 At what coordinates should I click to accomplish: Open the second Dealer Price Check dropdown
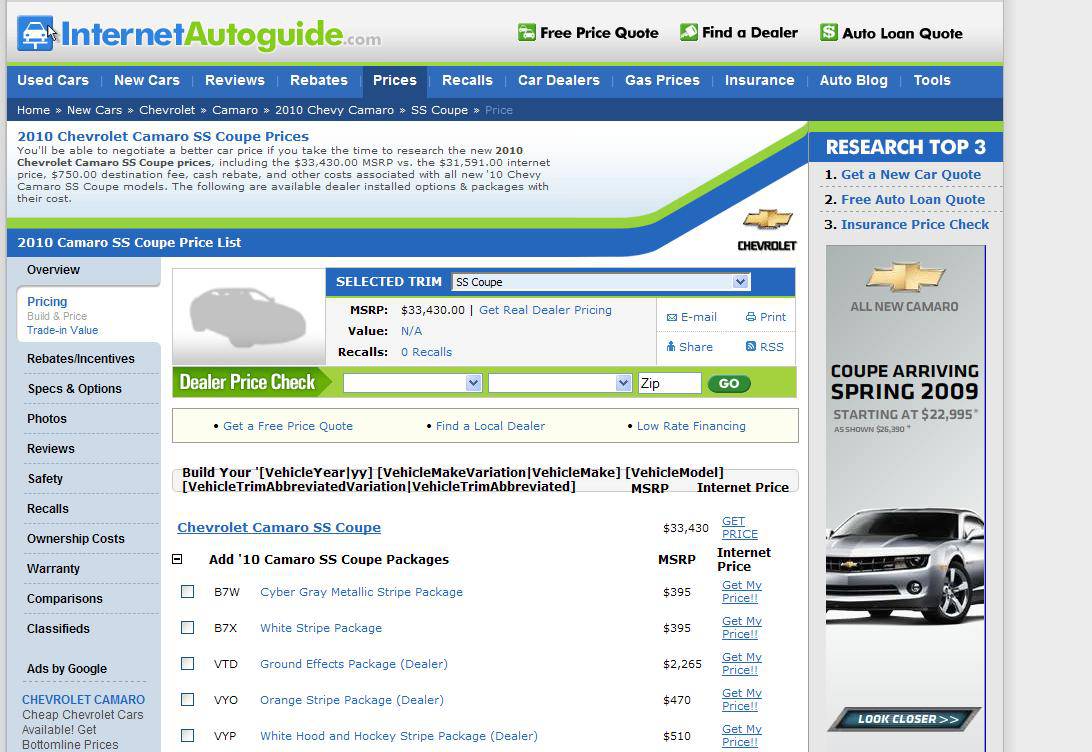click(x=560, y=383)
